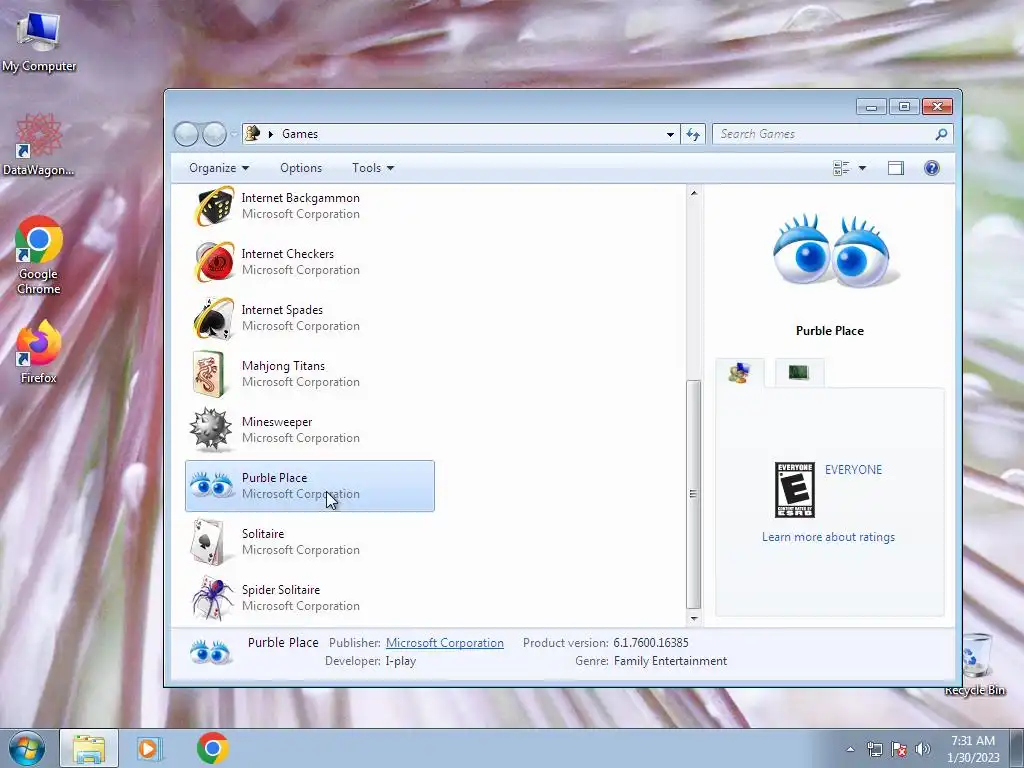Click the EVERYONE rating label

[853, 470]
